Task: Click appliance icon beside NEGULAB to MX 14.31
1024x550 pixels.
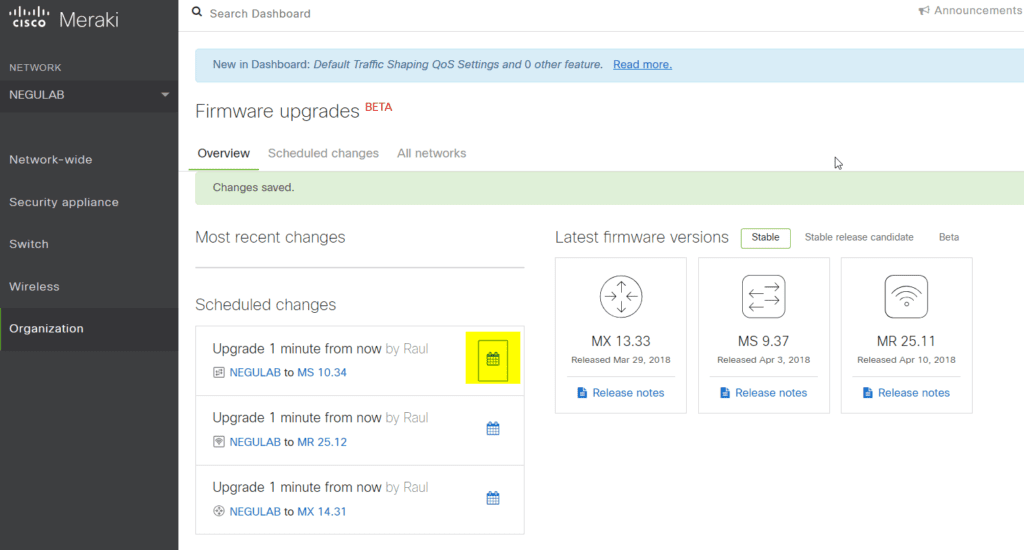Action: (x=219, y=511)
